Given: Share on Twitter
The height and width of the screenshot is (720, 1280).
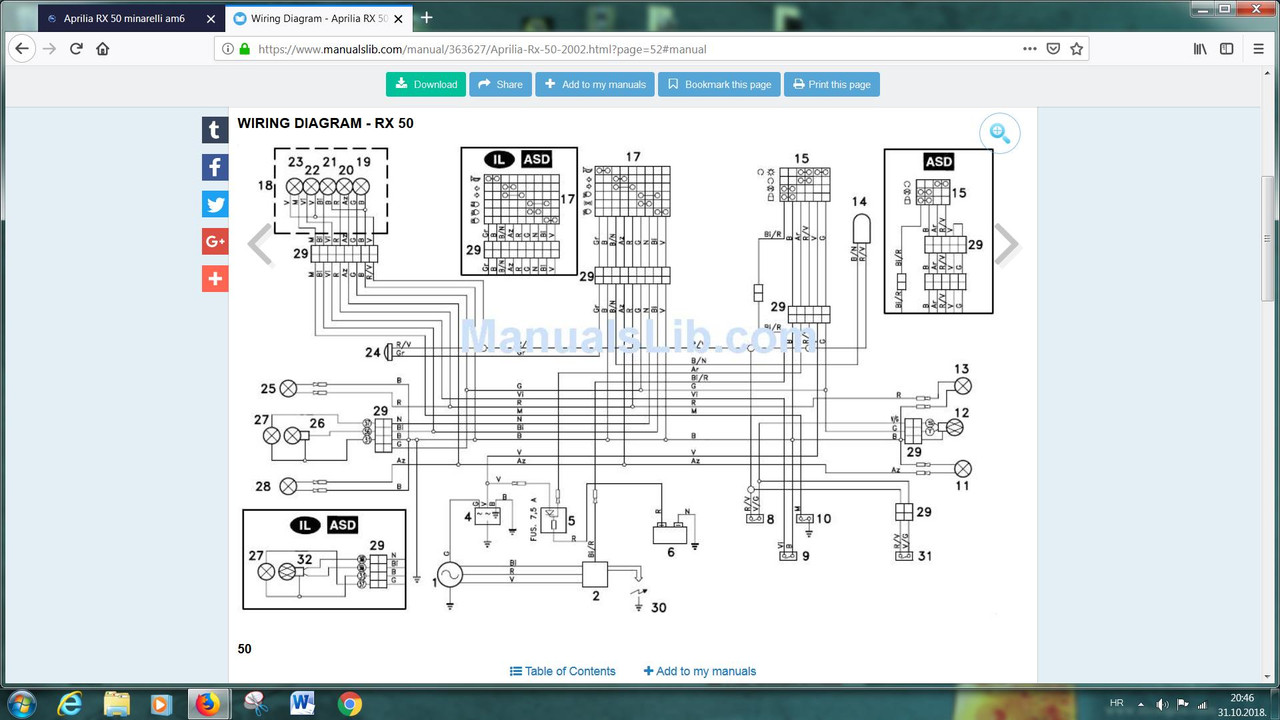Looking at the screenshot, I should tap(215, 204).
